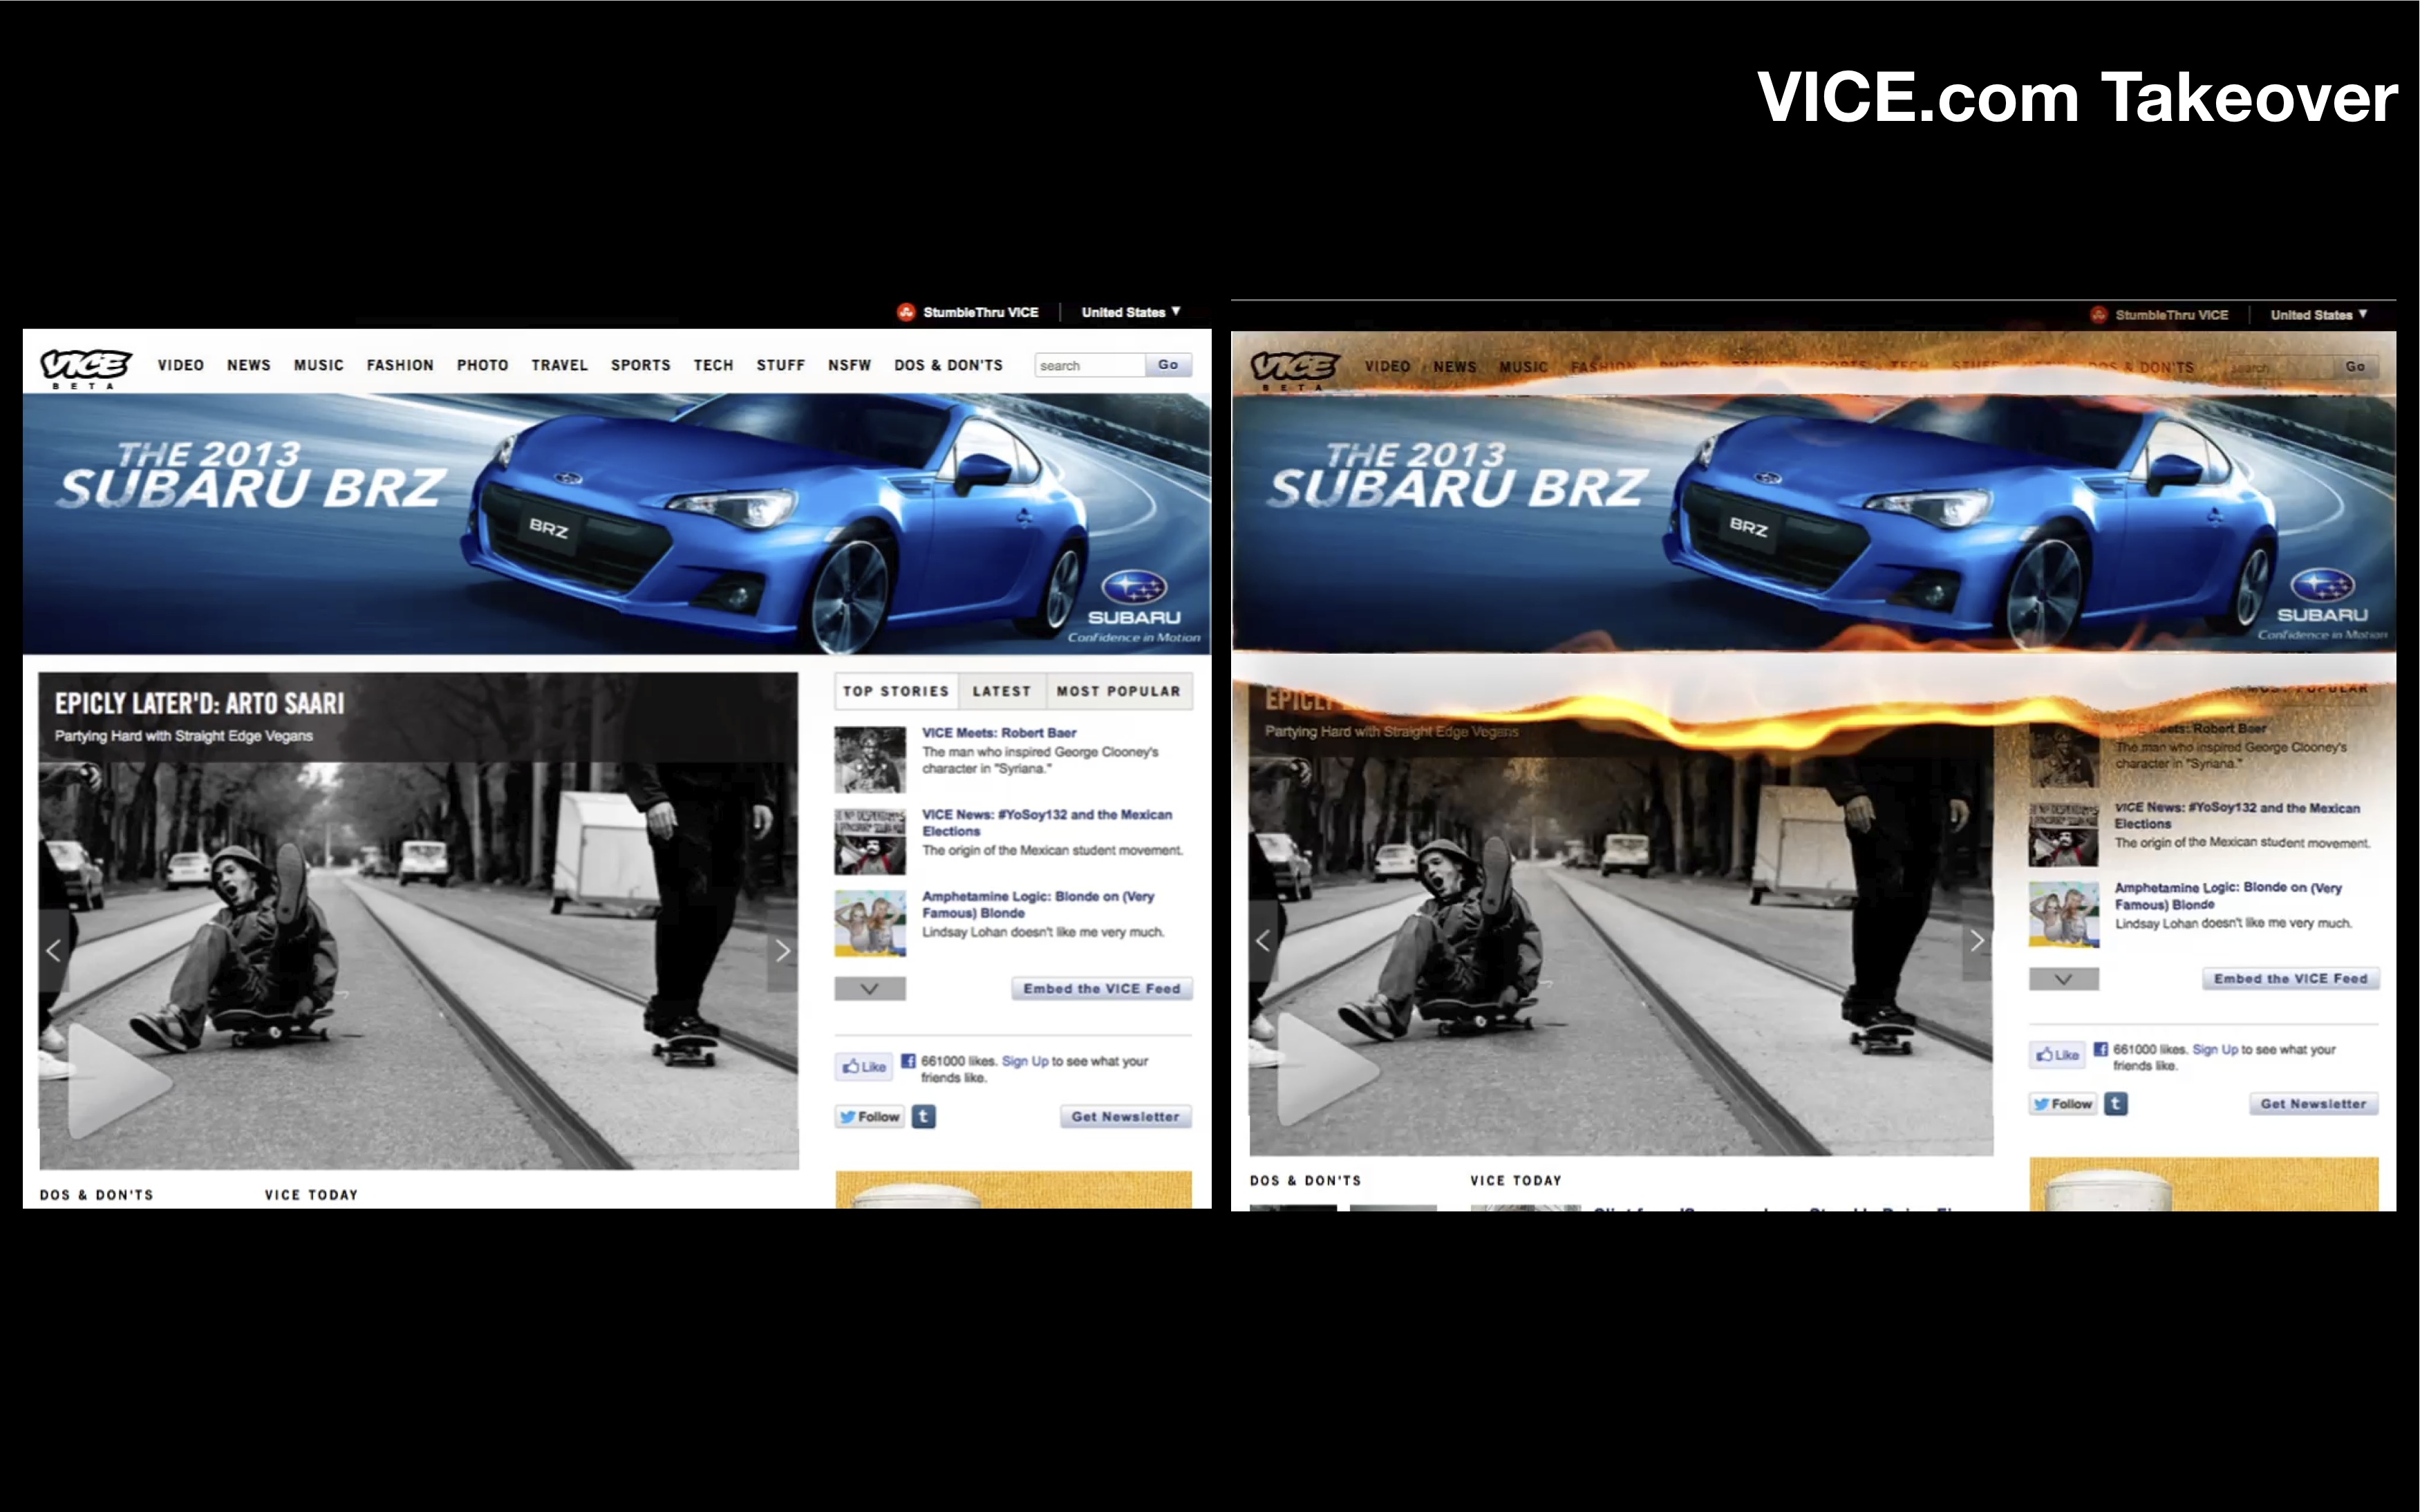
Task: Open VICE Meets: Robert Baer link, left side
Action: click(998, 732)
